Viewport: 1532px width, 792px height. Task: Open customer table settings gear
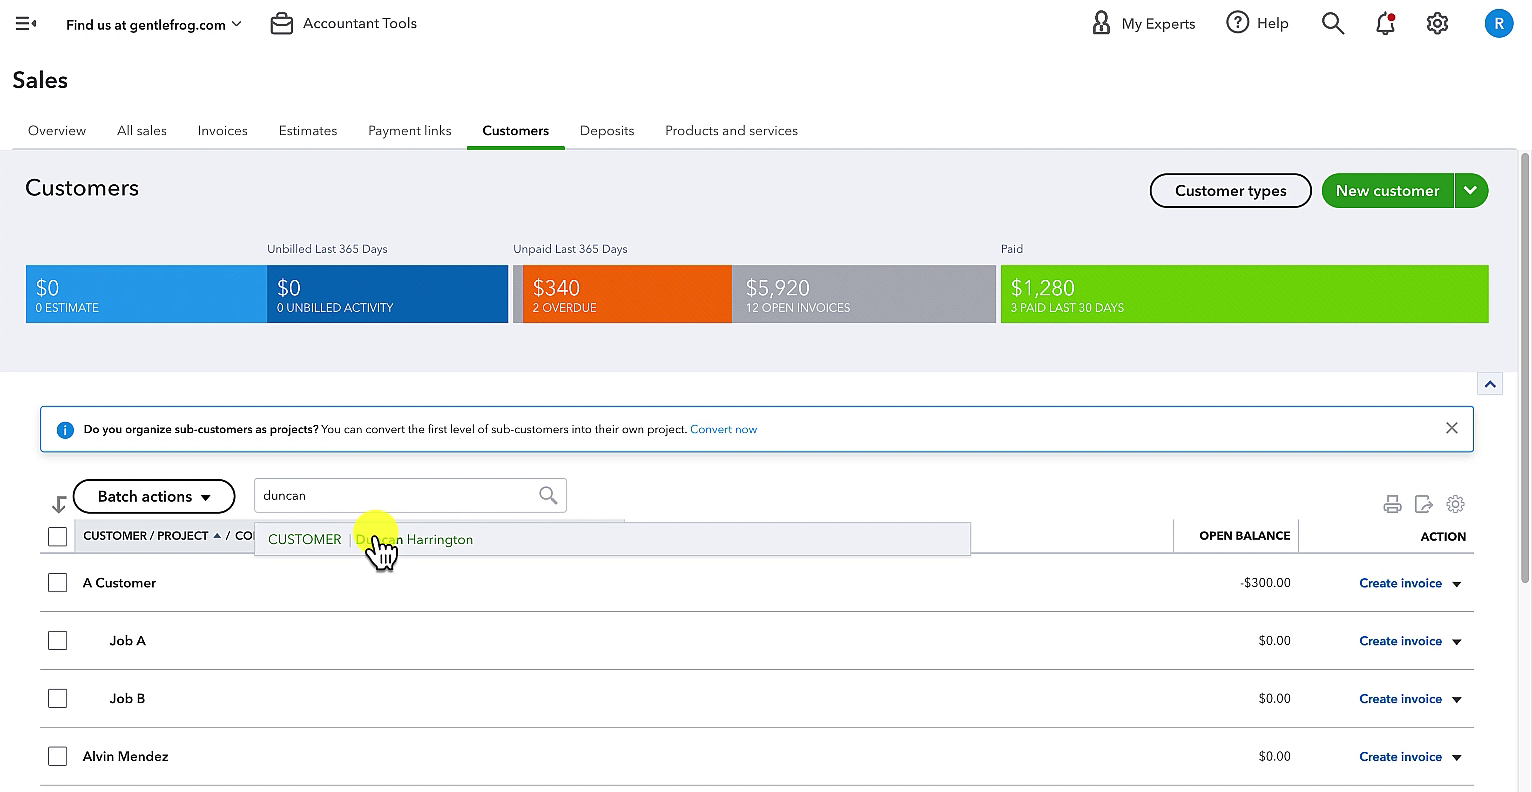(x=1456, y=504)
